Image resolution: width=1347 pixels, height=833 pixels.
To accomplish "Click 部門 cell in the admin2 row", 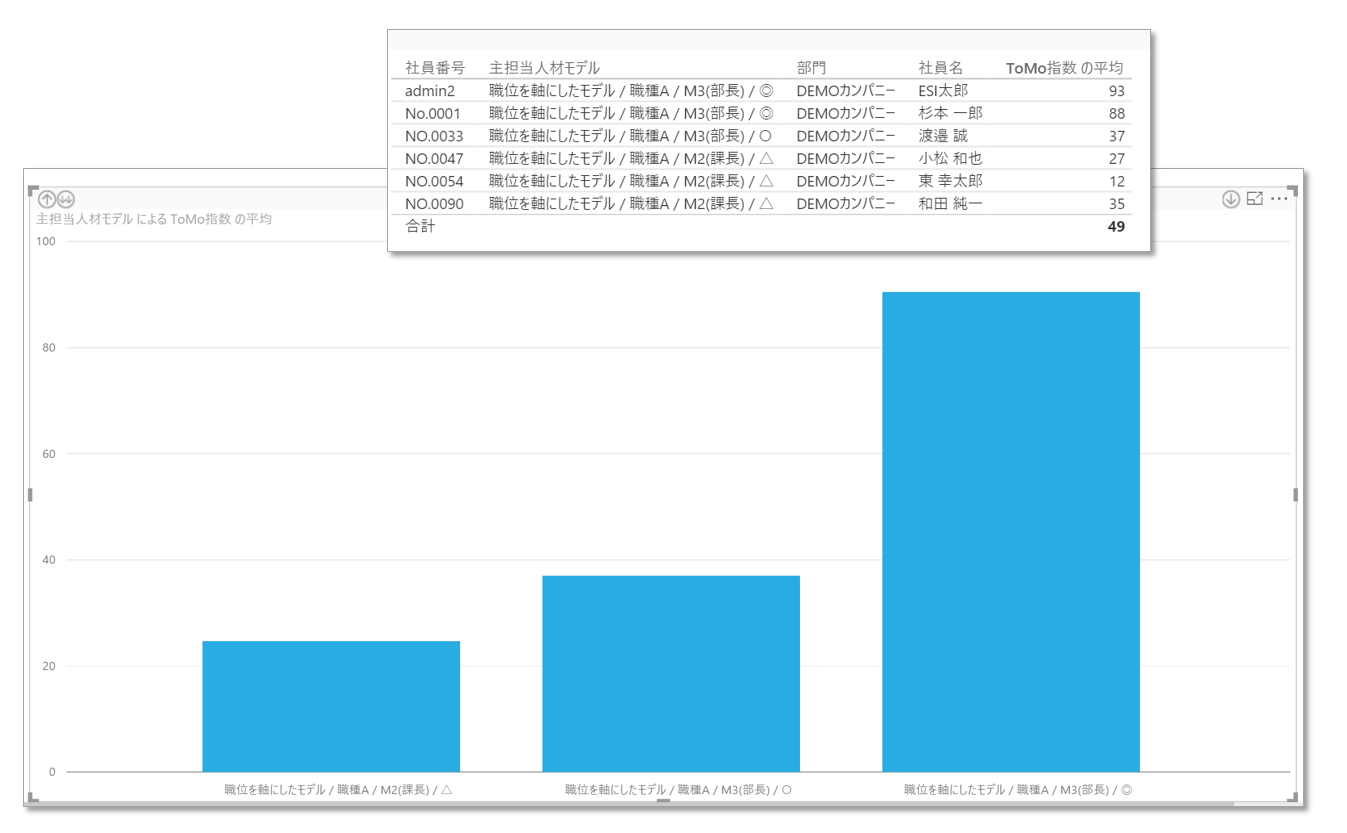I will click(x=846, y=91).
